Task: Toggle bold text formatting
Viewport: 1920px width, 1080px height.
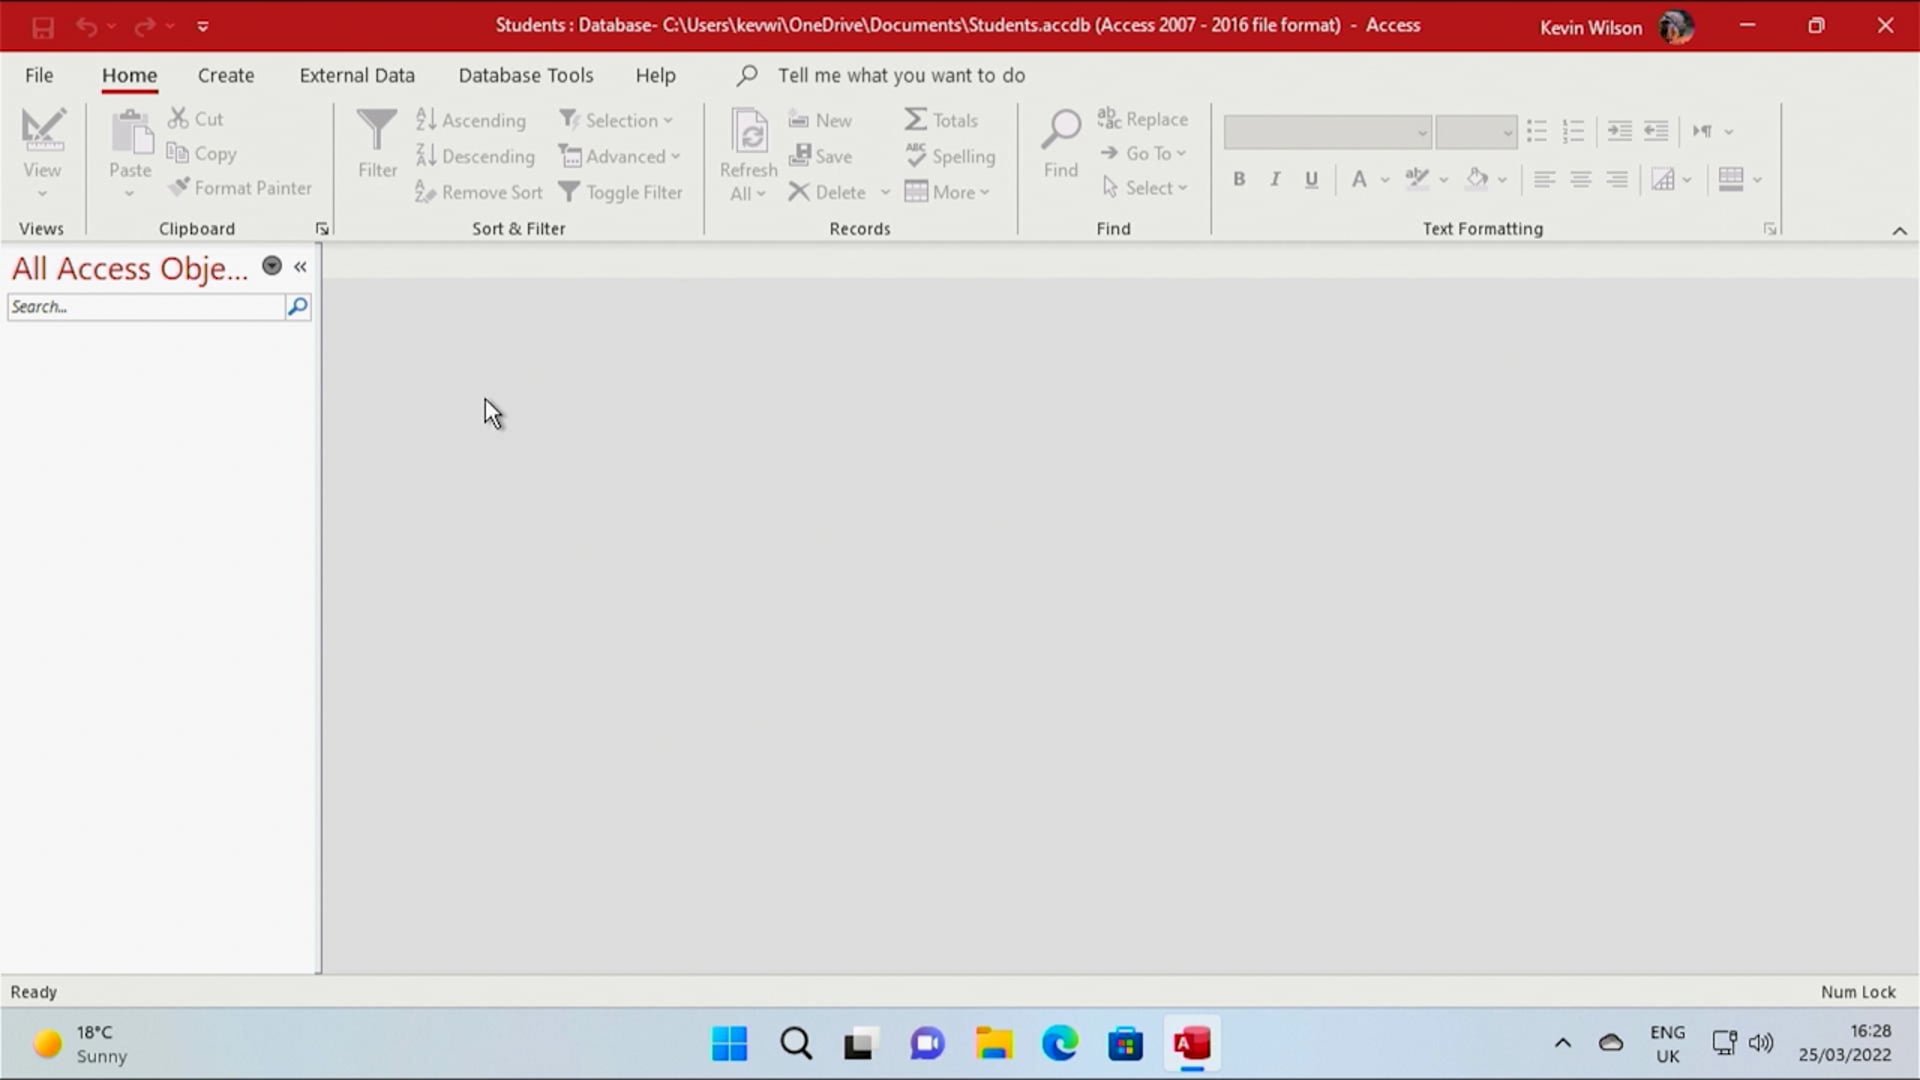Action: coord(1238,179)
